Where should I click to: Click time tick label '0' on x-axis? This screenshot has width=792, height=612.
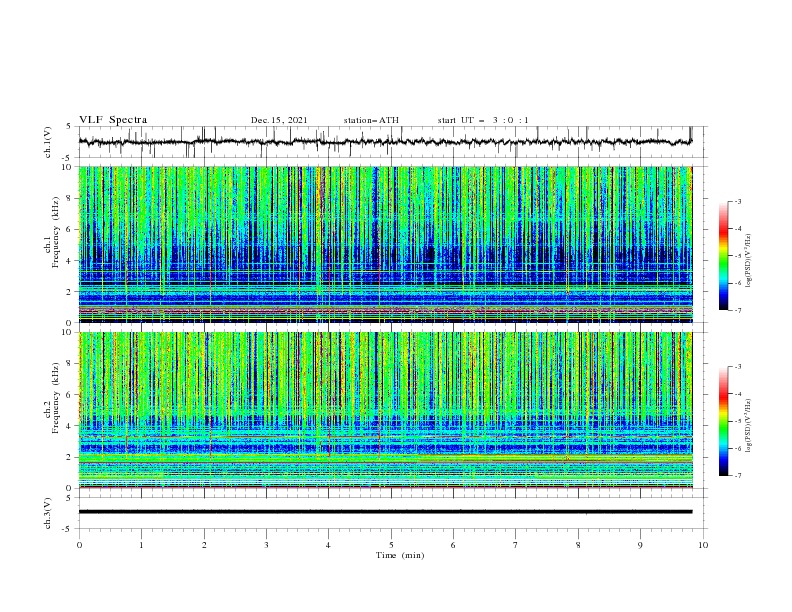[x=79, y=545]
